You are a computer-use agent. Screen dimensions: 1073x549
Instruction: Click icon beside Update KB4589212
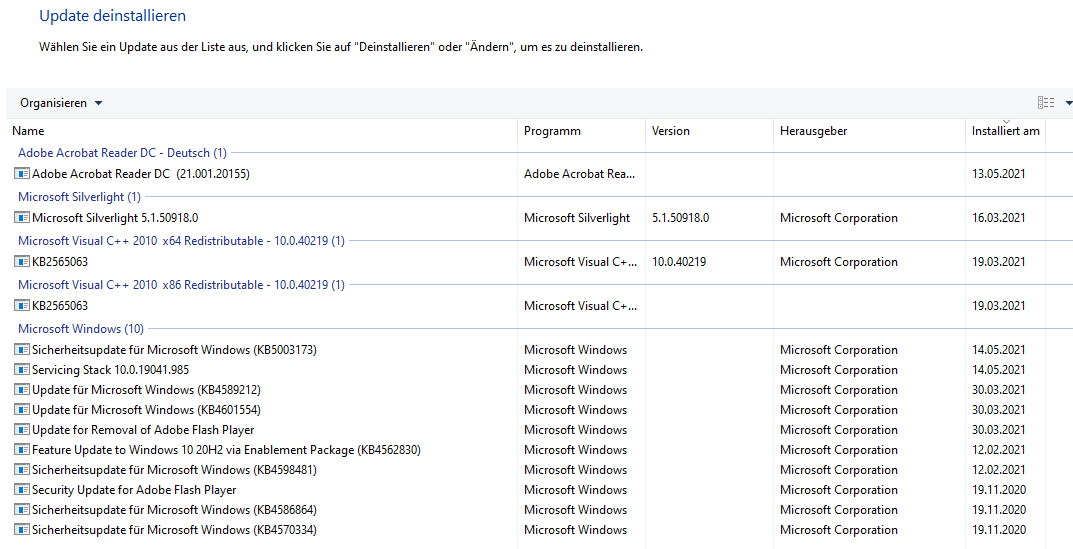pos(22,390)
